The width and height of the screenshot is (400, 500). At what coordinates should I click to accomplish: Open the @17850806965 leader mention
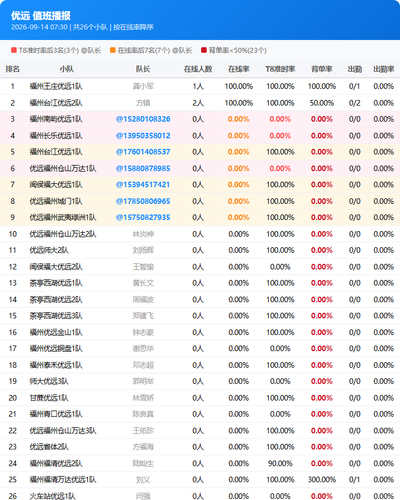pyautogui.click(x=143, y=201)
